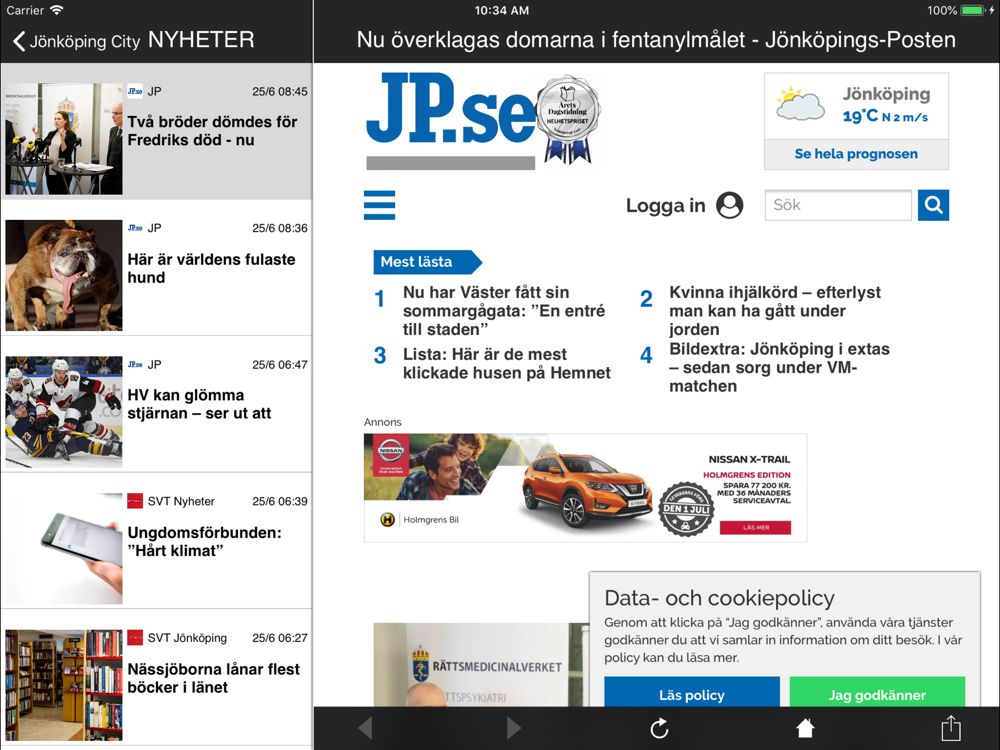The image size is (1000, 750).
Task: Click LÄS MER in Nissan ad
Action: coord(755,527)
